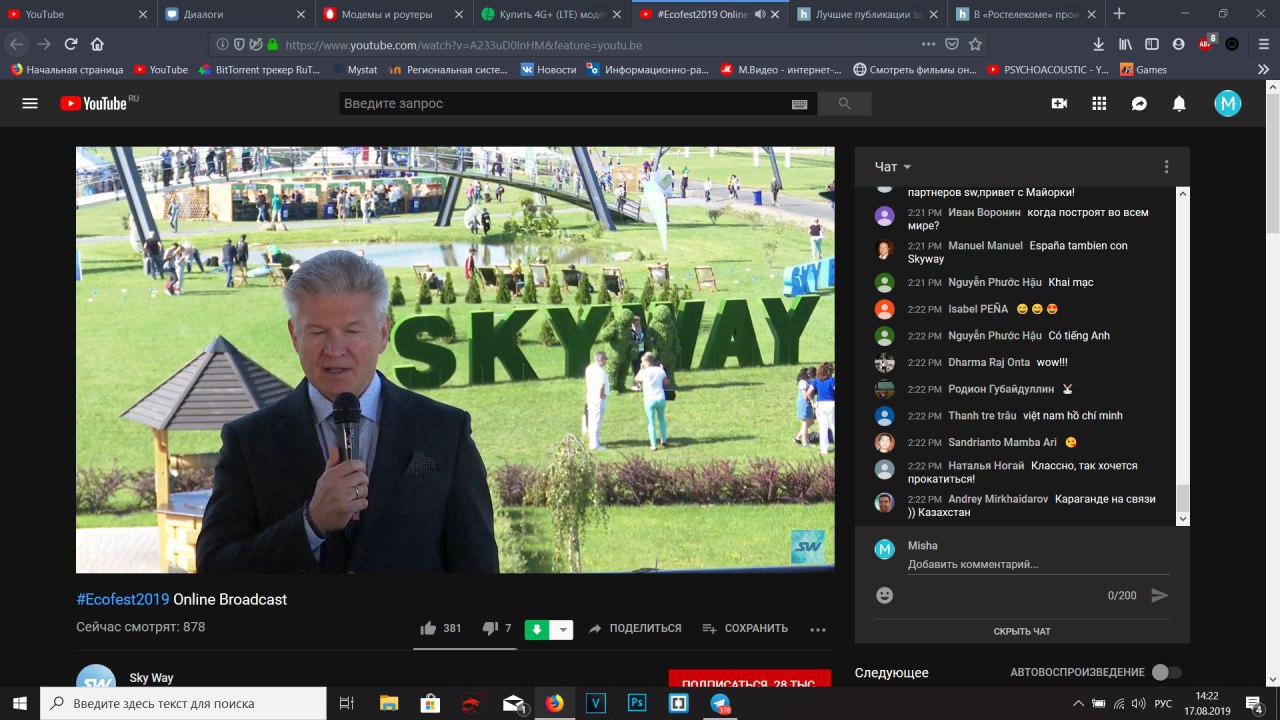Open page actions ellipsis in address bar
The height and width of the screenshot is (720, 1280).
point(929,44)
